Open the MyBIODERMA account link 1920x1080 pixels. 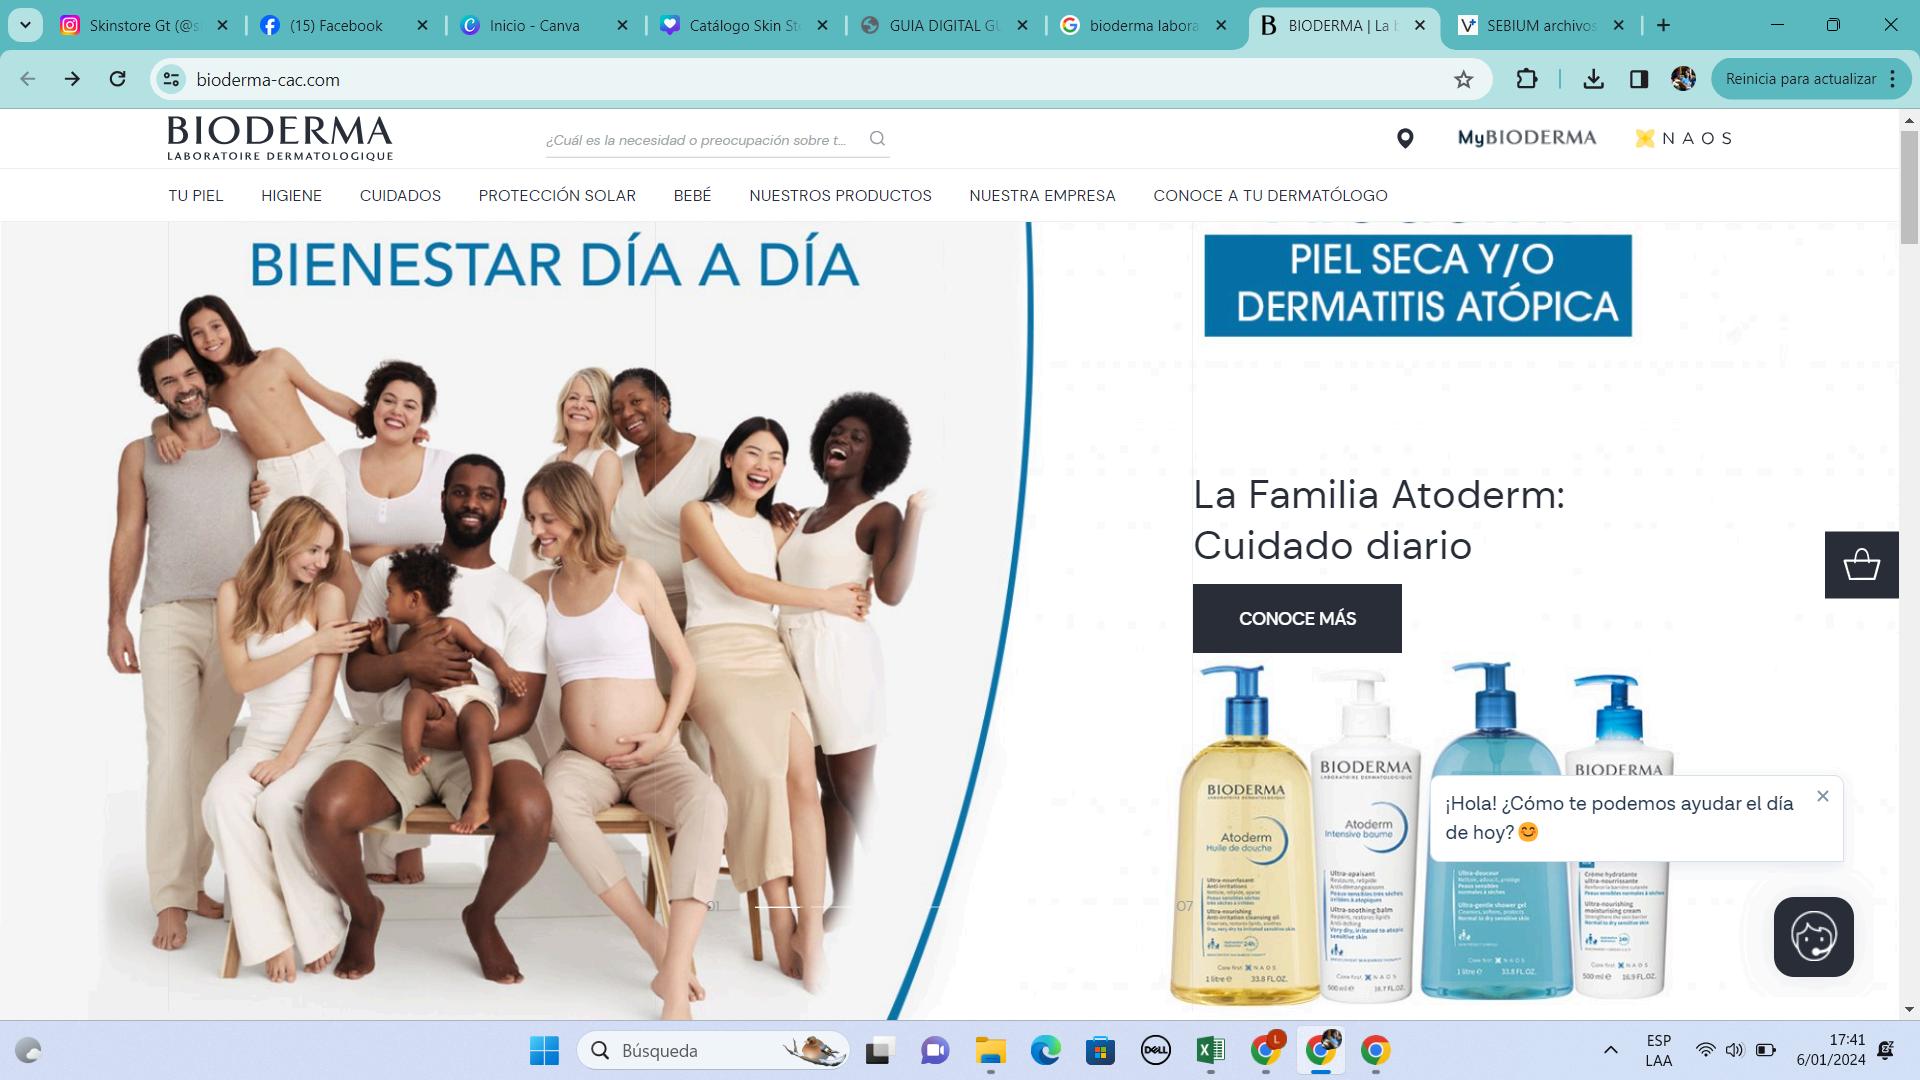pos(1527,138)
